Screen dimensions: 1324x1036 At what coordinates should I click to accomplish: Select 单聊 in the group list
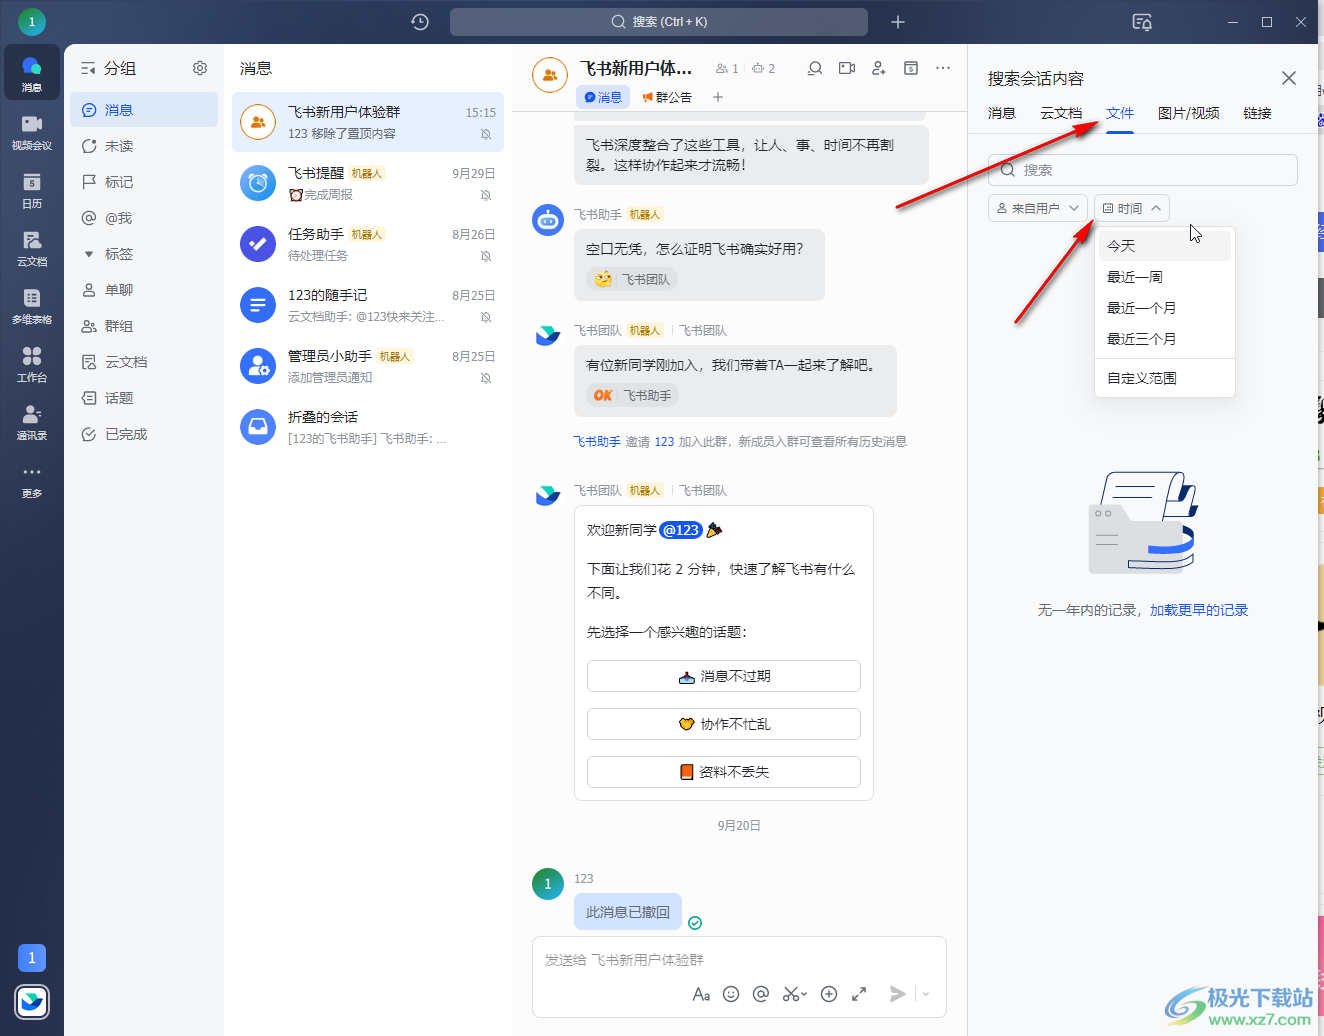click(x=144, y=290)
